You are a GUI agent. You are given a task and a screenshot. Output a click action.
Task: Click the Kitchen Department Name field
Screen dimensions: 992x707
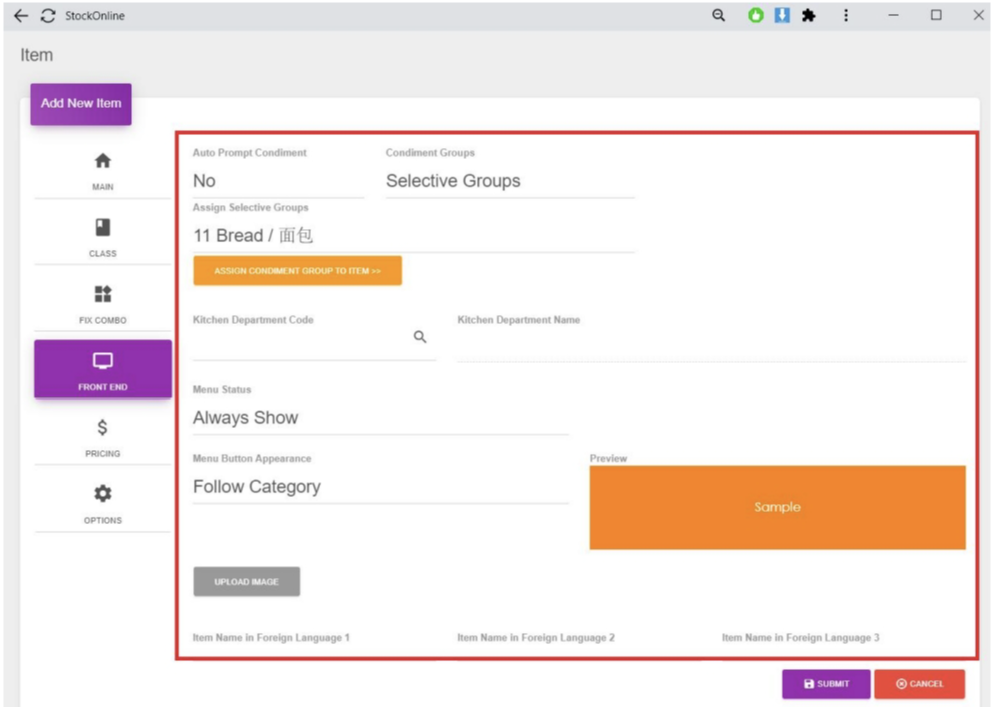(x=710, y=343)
